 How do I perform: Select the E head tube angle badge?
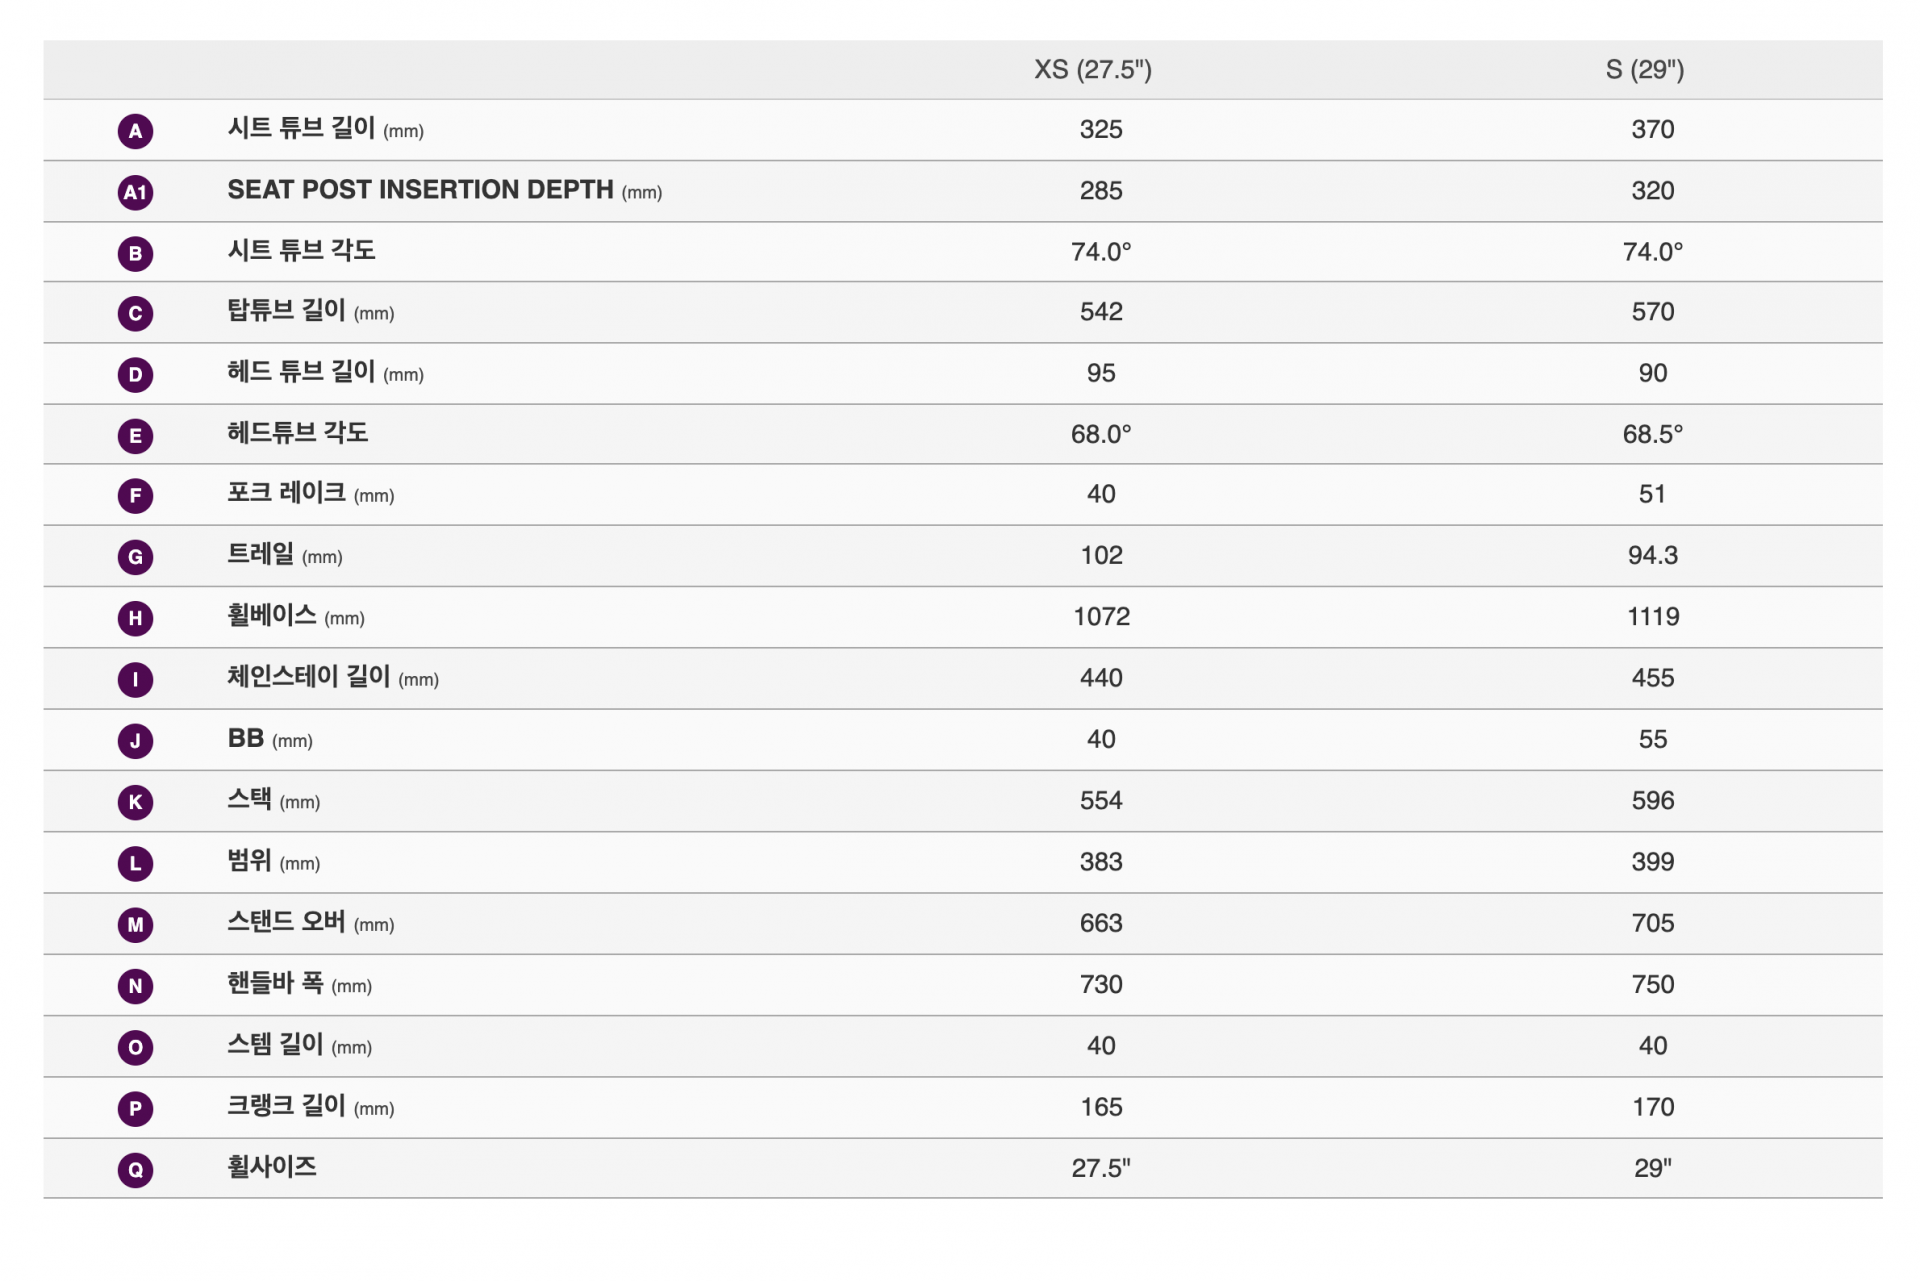(135, 435)
